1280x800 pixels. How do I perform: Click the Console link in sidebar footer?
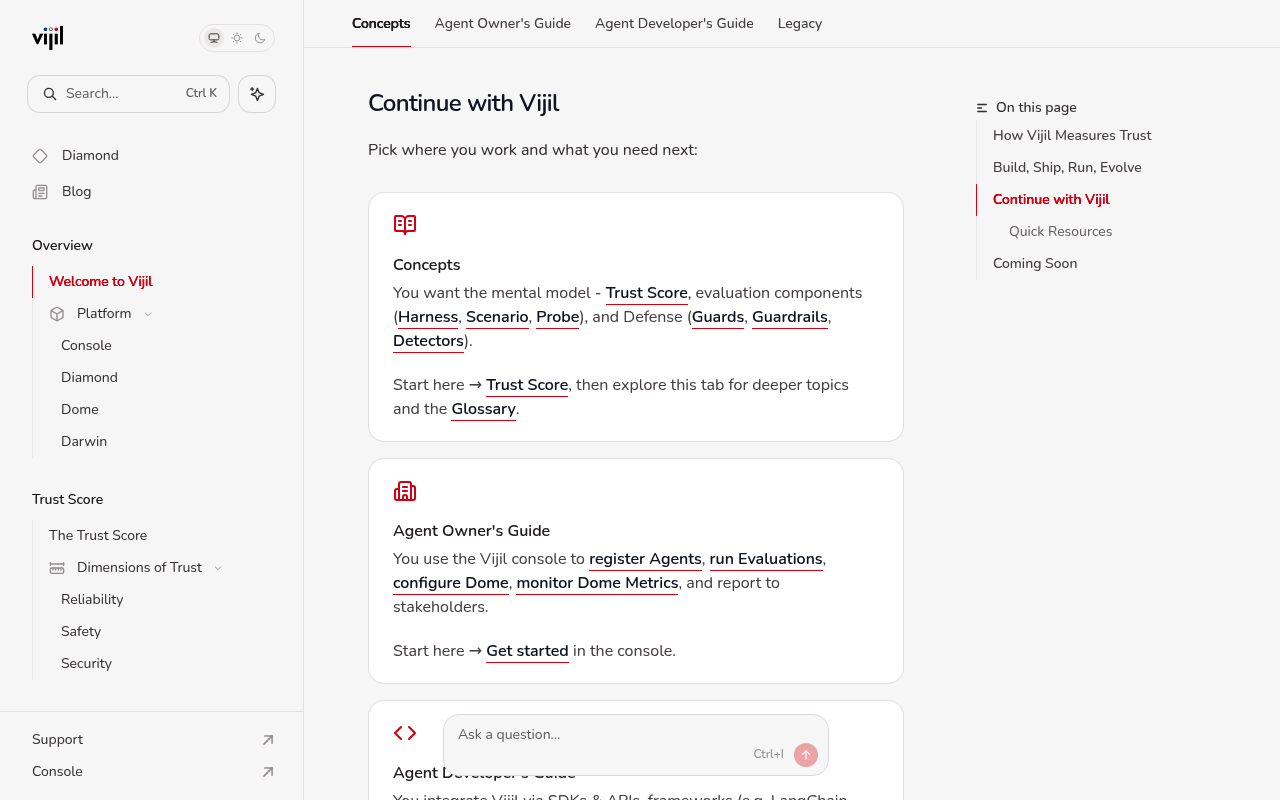57,772
